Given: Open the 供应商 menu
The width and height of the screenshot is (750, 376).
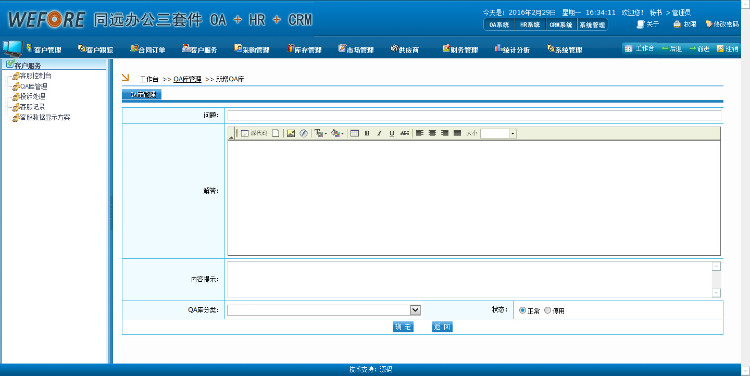Looking at the screenshot, I should tap(405, 49).
